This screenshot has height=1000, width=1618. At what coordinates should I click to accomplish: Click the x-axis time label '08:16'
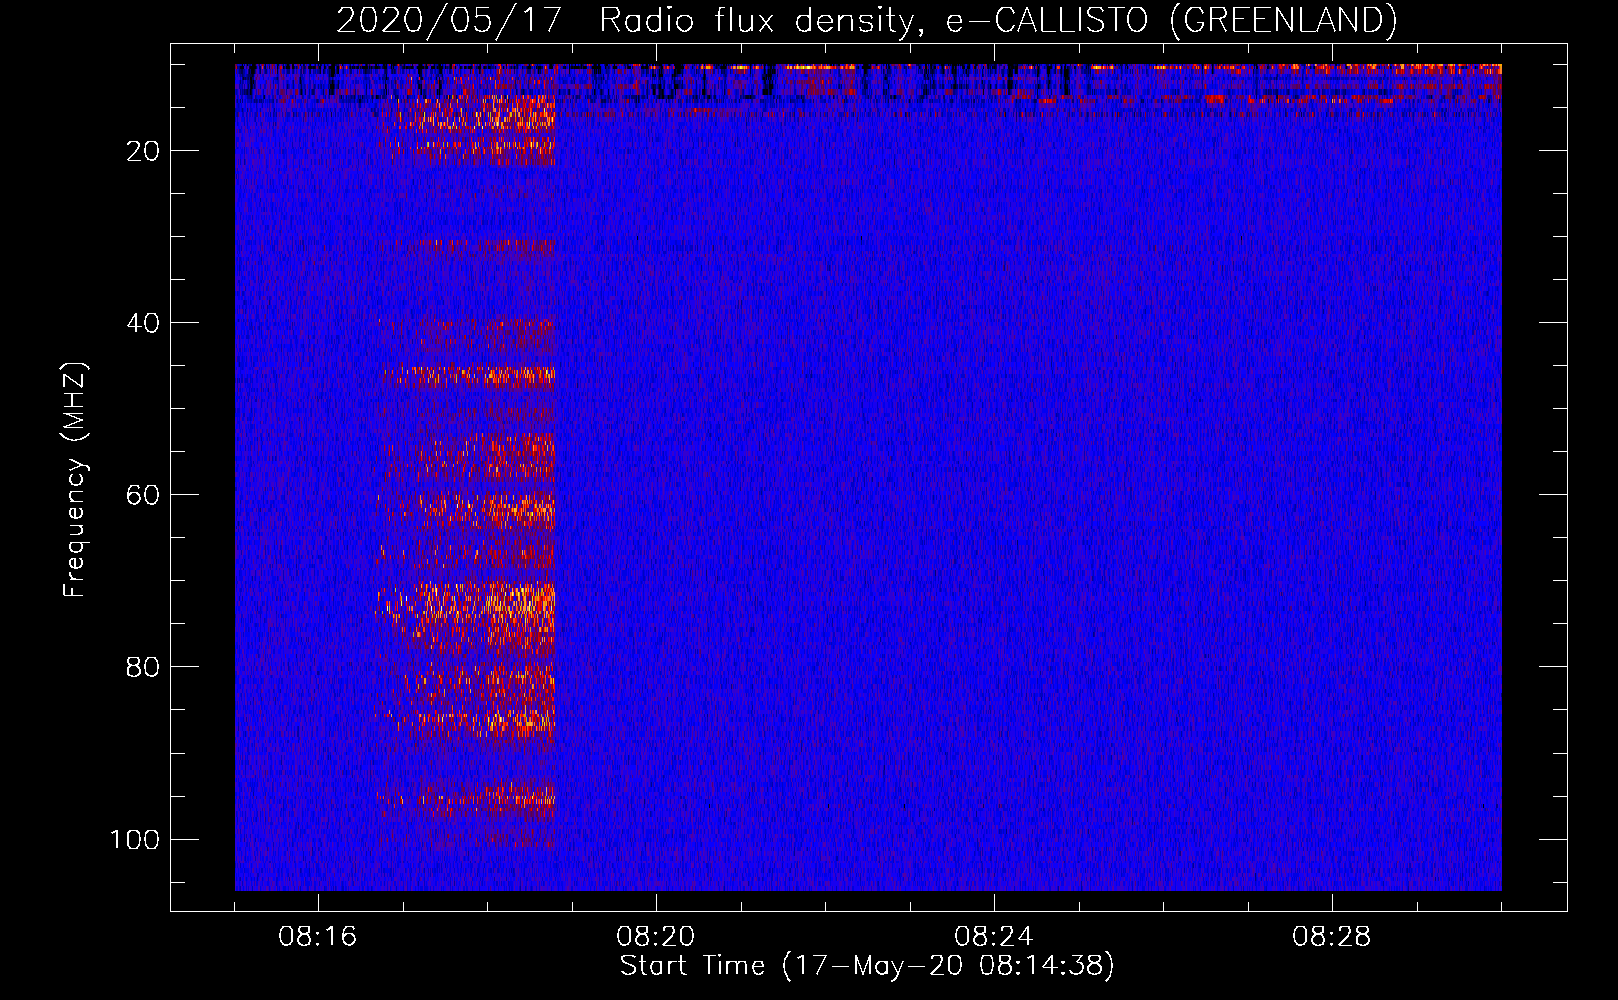coord(318,937)
